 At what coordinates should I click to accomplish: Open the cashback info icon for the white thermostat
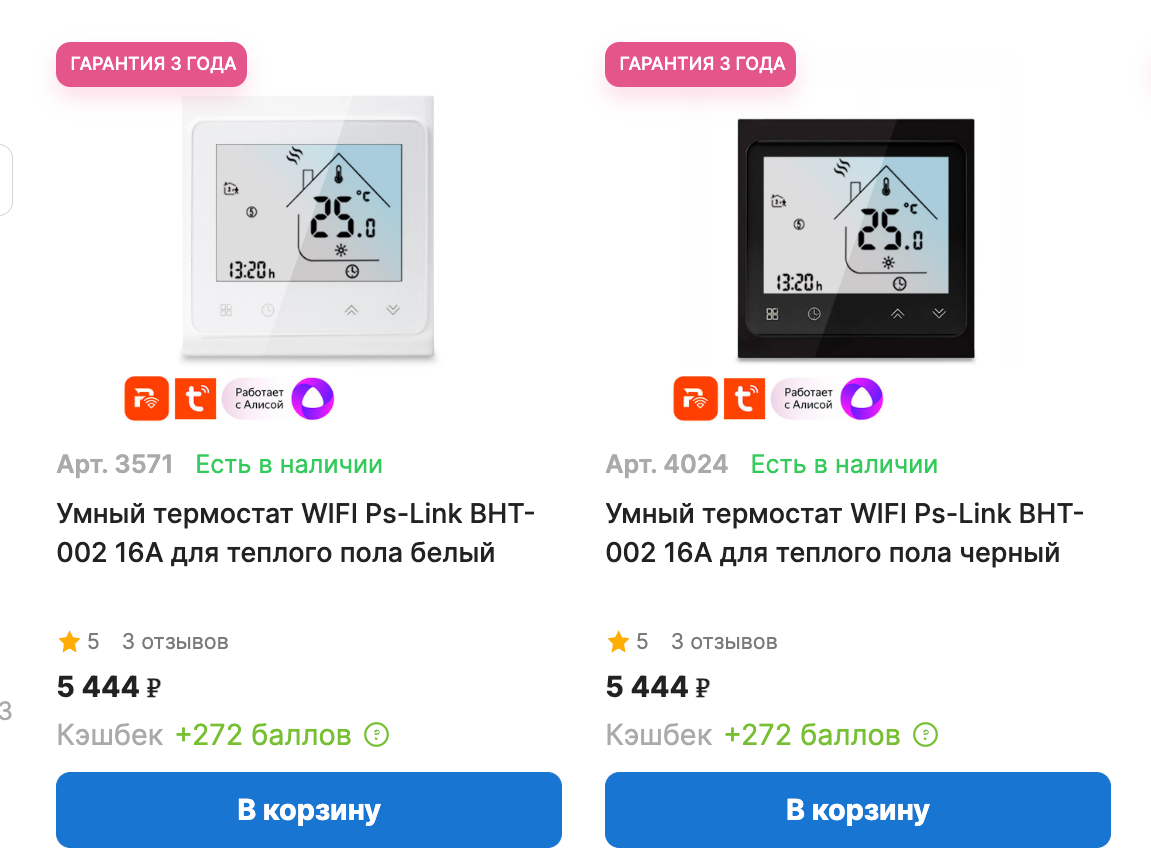pyautogui.click(x=375, y=735)
